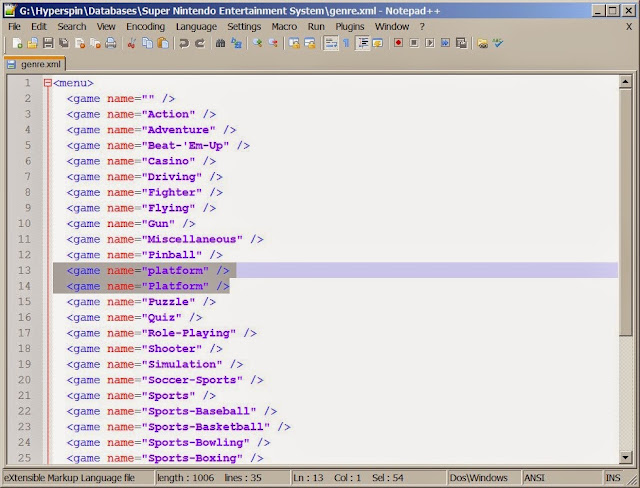
Task: Open the File menu
Action: coord(14,27)
